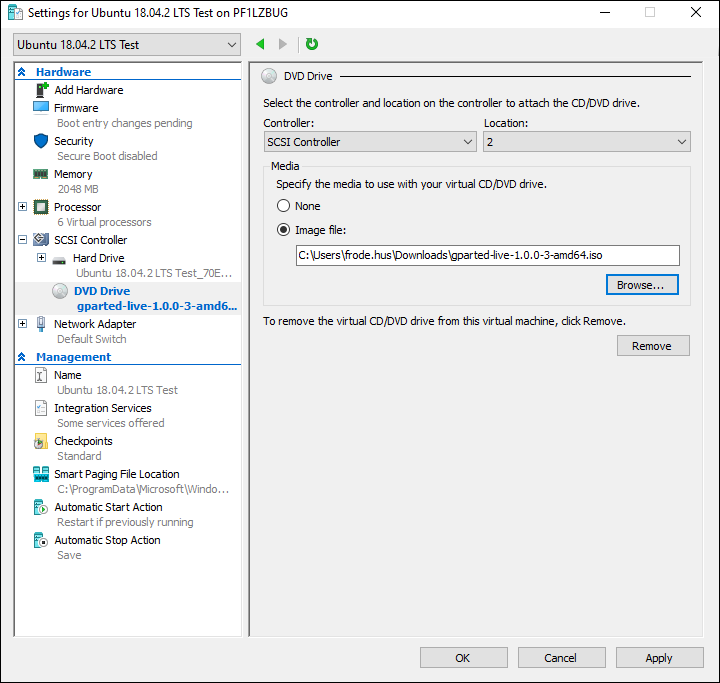
Task: Click the 'Some services offered' text
Action: 110,423
